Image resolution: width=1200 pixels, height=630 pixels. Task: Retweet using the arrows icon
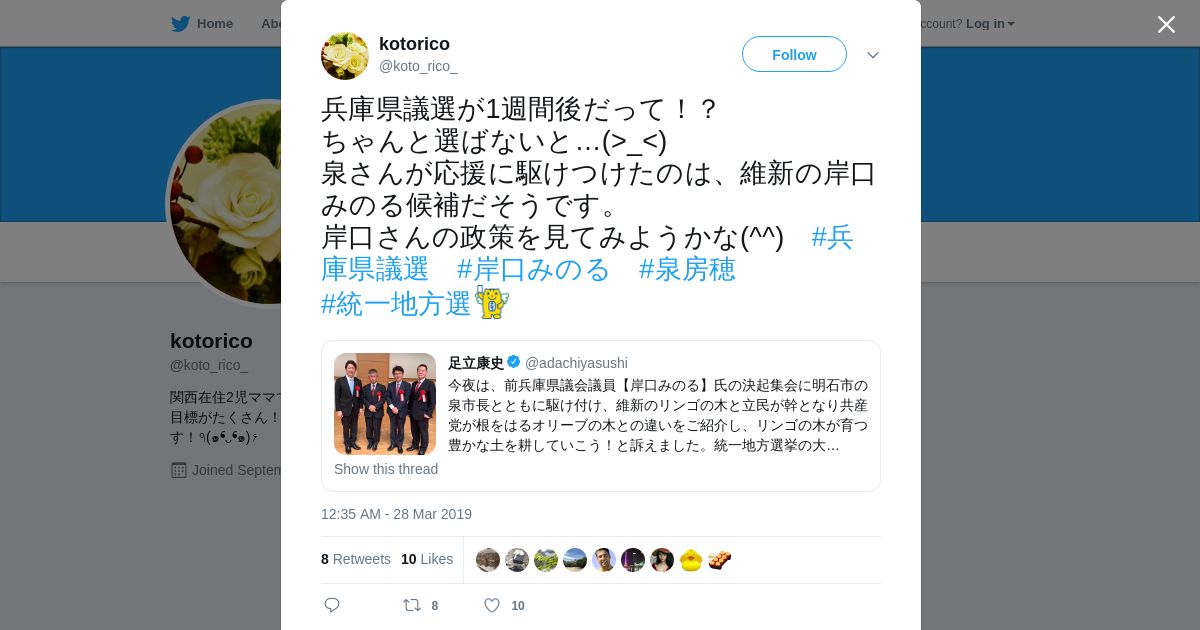(411, 605)
